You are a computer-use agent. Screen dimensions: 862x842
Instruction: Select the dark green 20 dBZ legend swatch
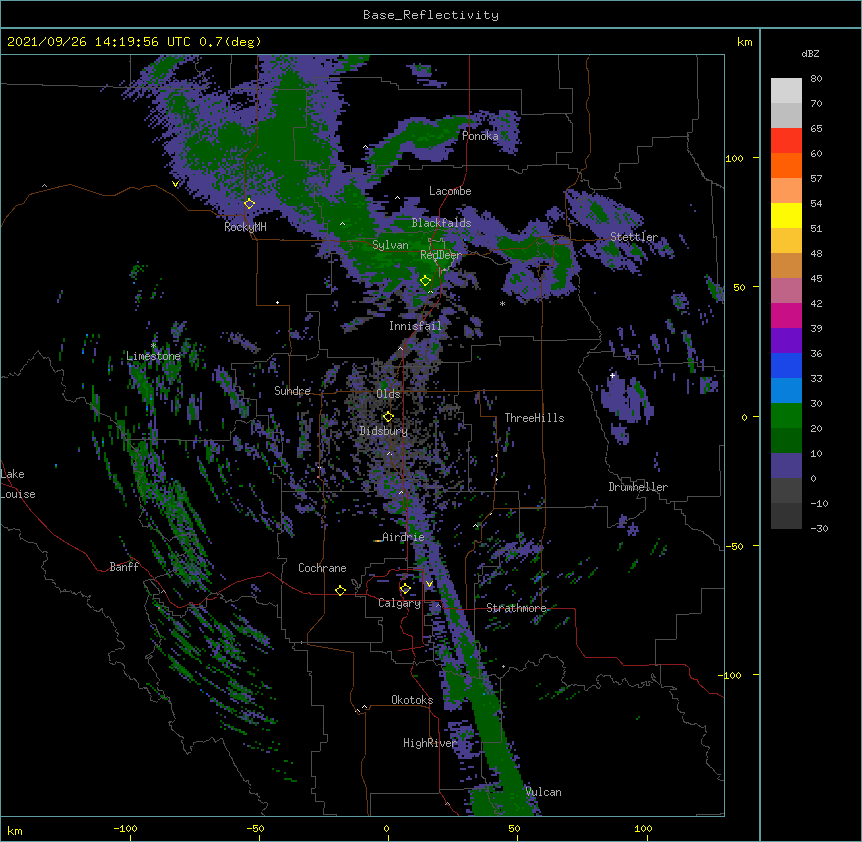(786, 441)
